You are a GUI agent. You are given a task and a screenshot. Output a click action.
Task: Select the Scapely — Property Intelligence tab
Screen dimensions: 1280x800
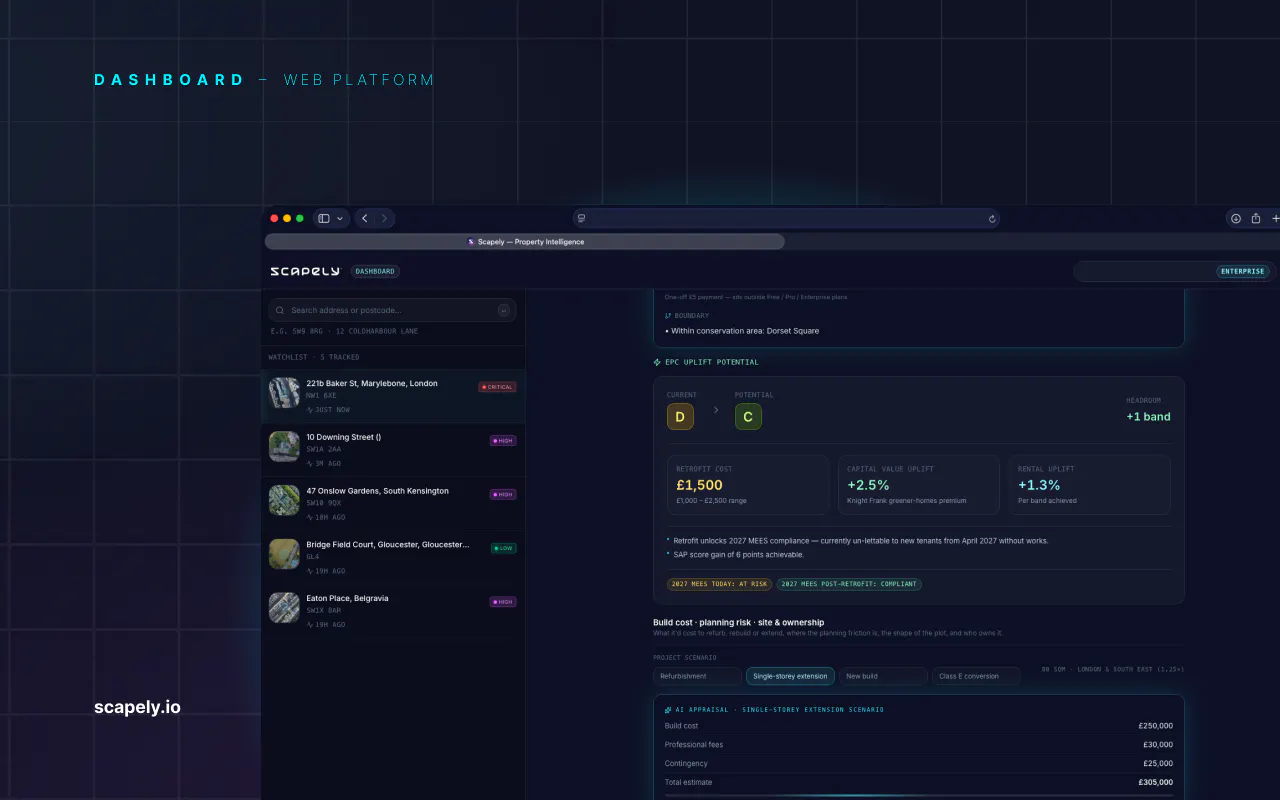525,242
